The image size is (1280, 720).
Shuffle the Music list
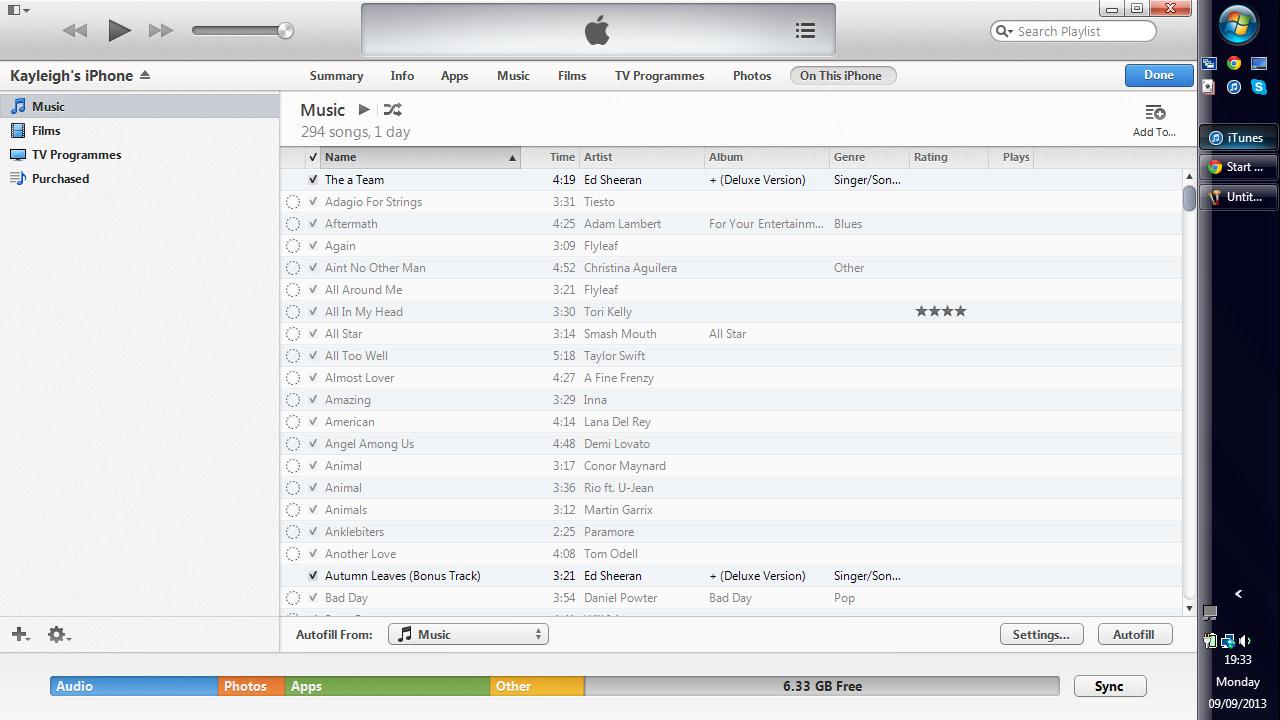point(393,109)
